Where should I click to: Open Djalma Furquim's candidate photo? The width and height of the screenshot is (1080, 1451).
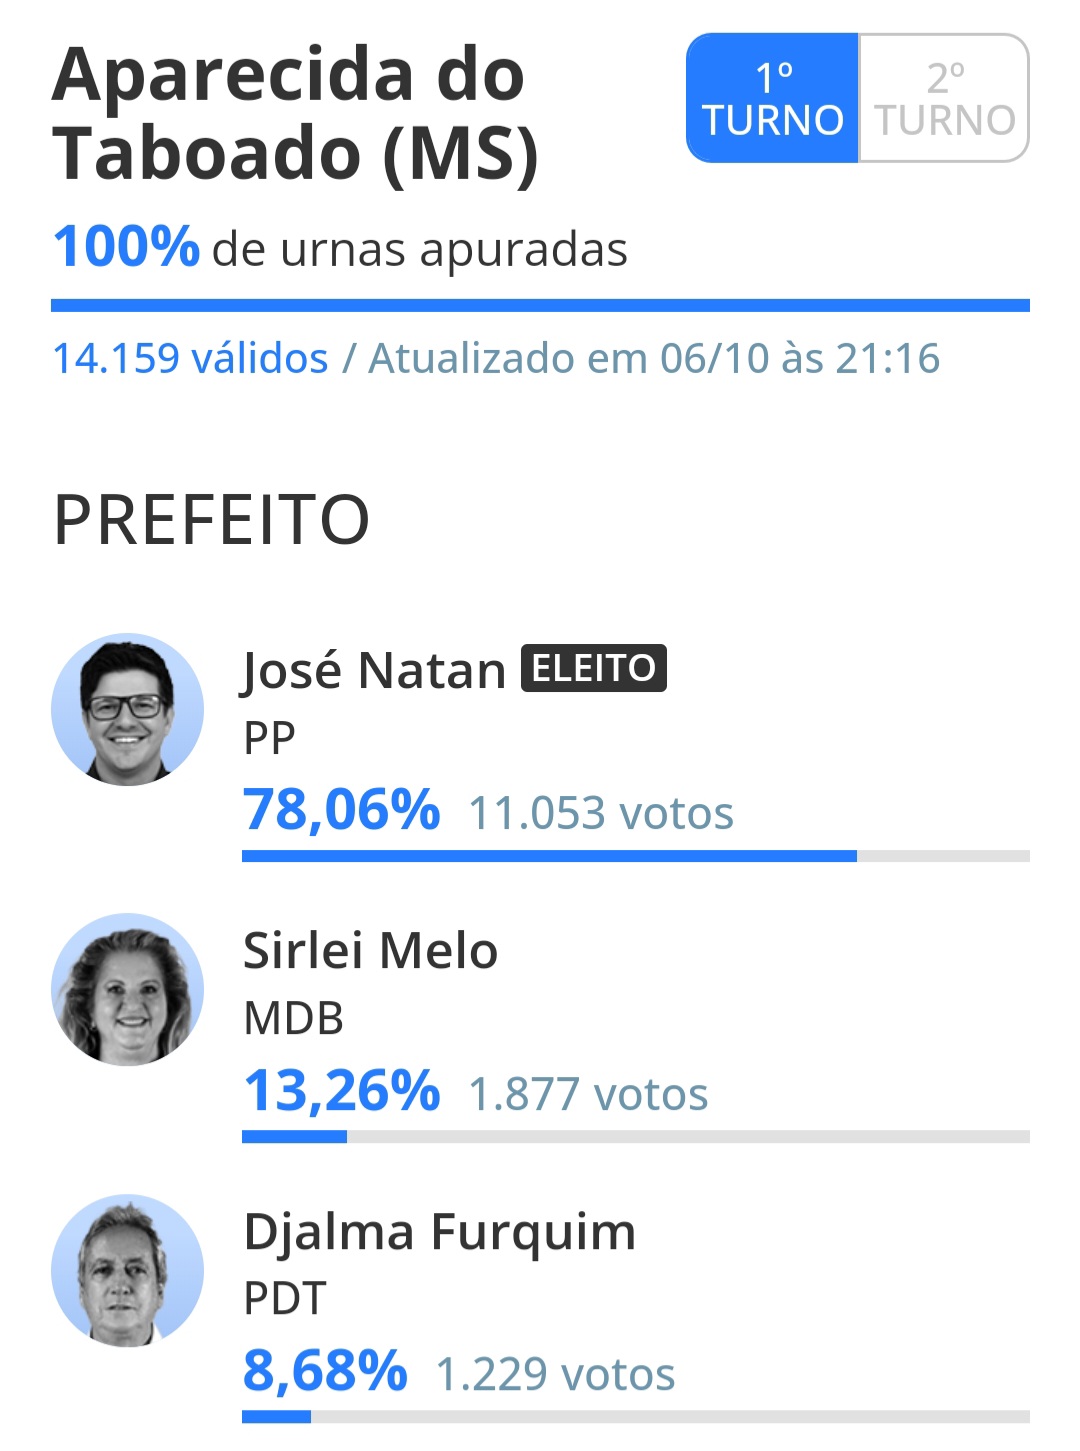[x=127, y=1270]
